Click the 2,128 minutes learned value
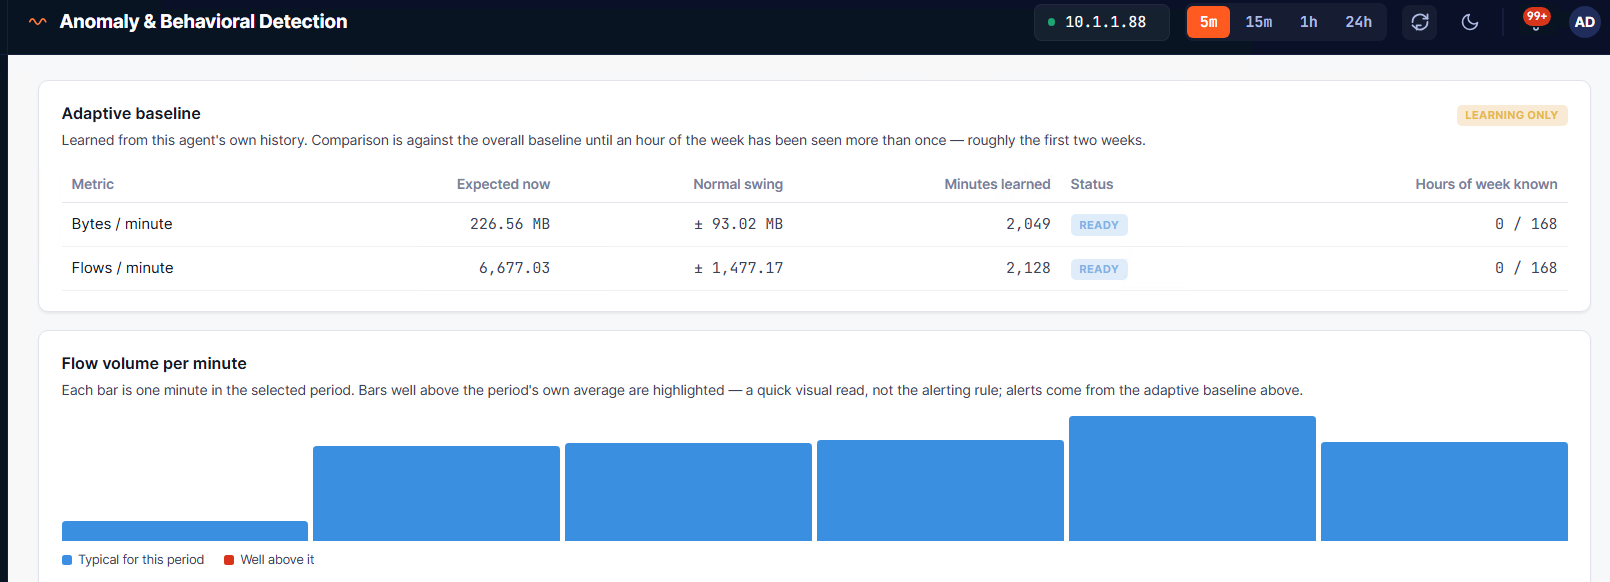The height and width of the screenshot is (582, 1610). coord(1028,268)
